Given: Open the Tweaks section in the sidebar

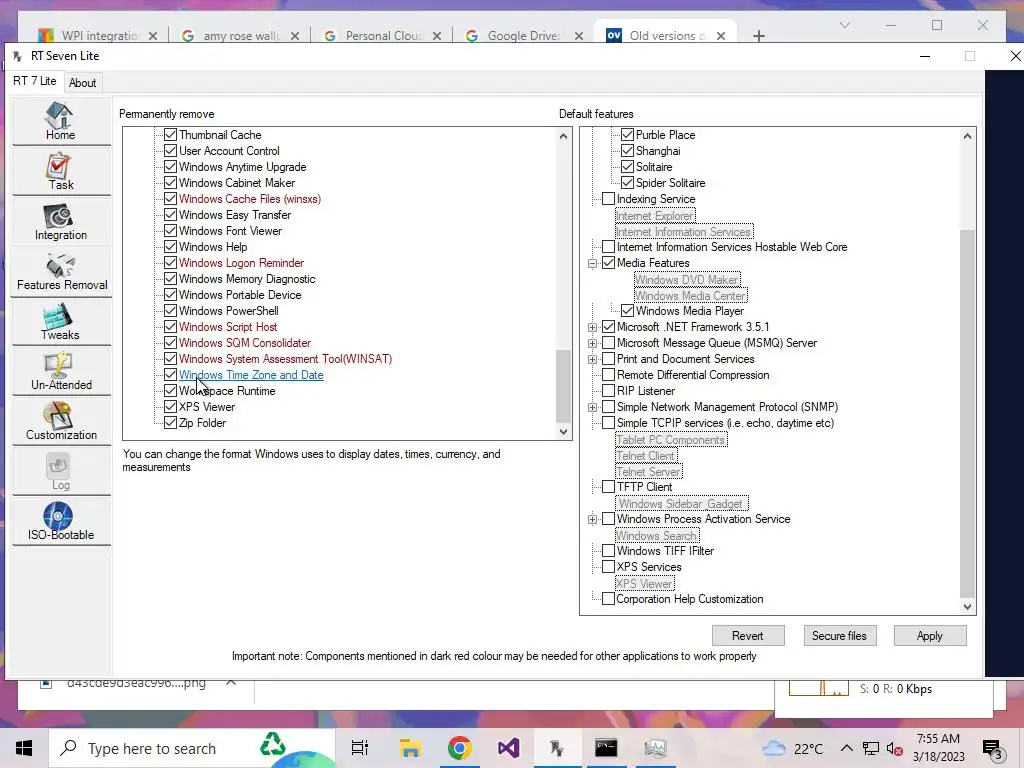Looking at the screenshot, I should (x=61, y=322).
